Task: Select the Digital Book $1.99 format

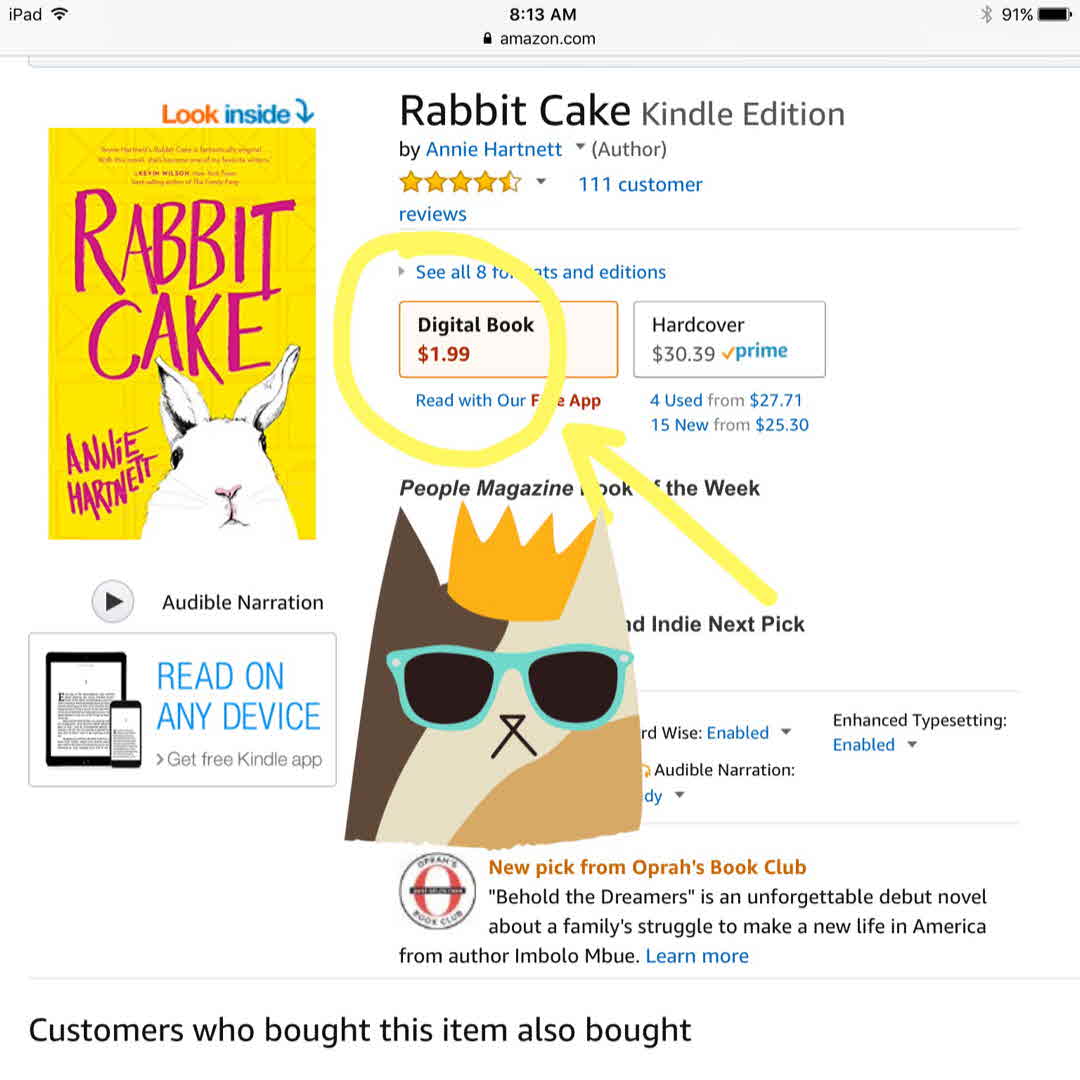Action: pyautogui.click(x=508, y=339)
